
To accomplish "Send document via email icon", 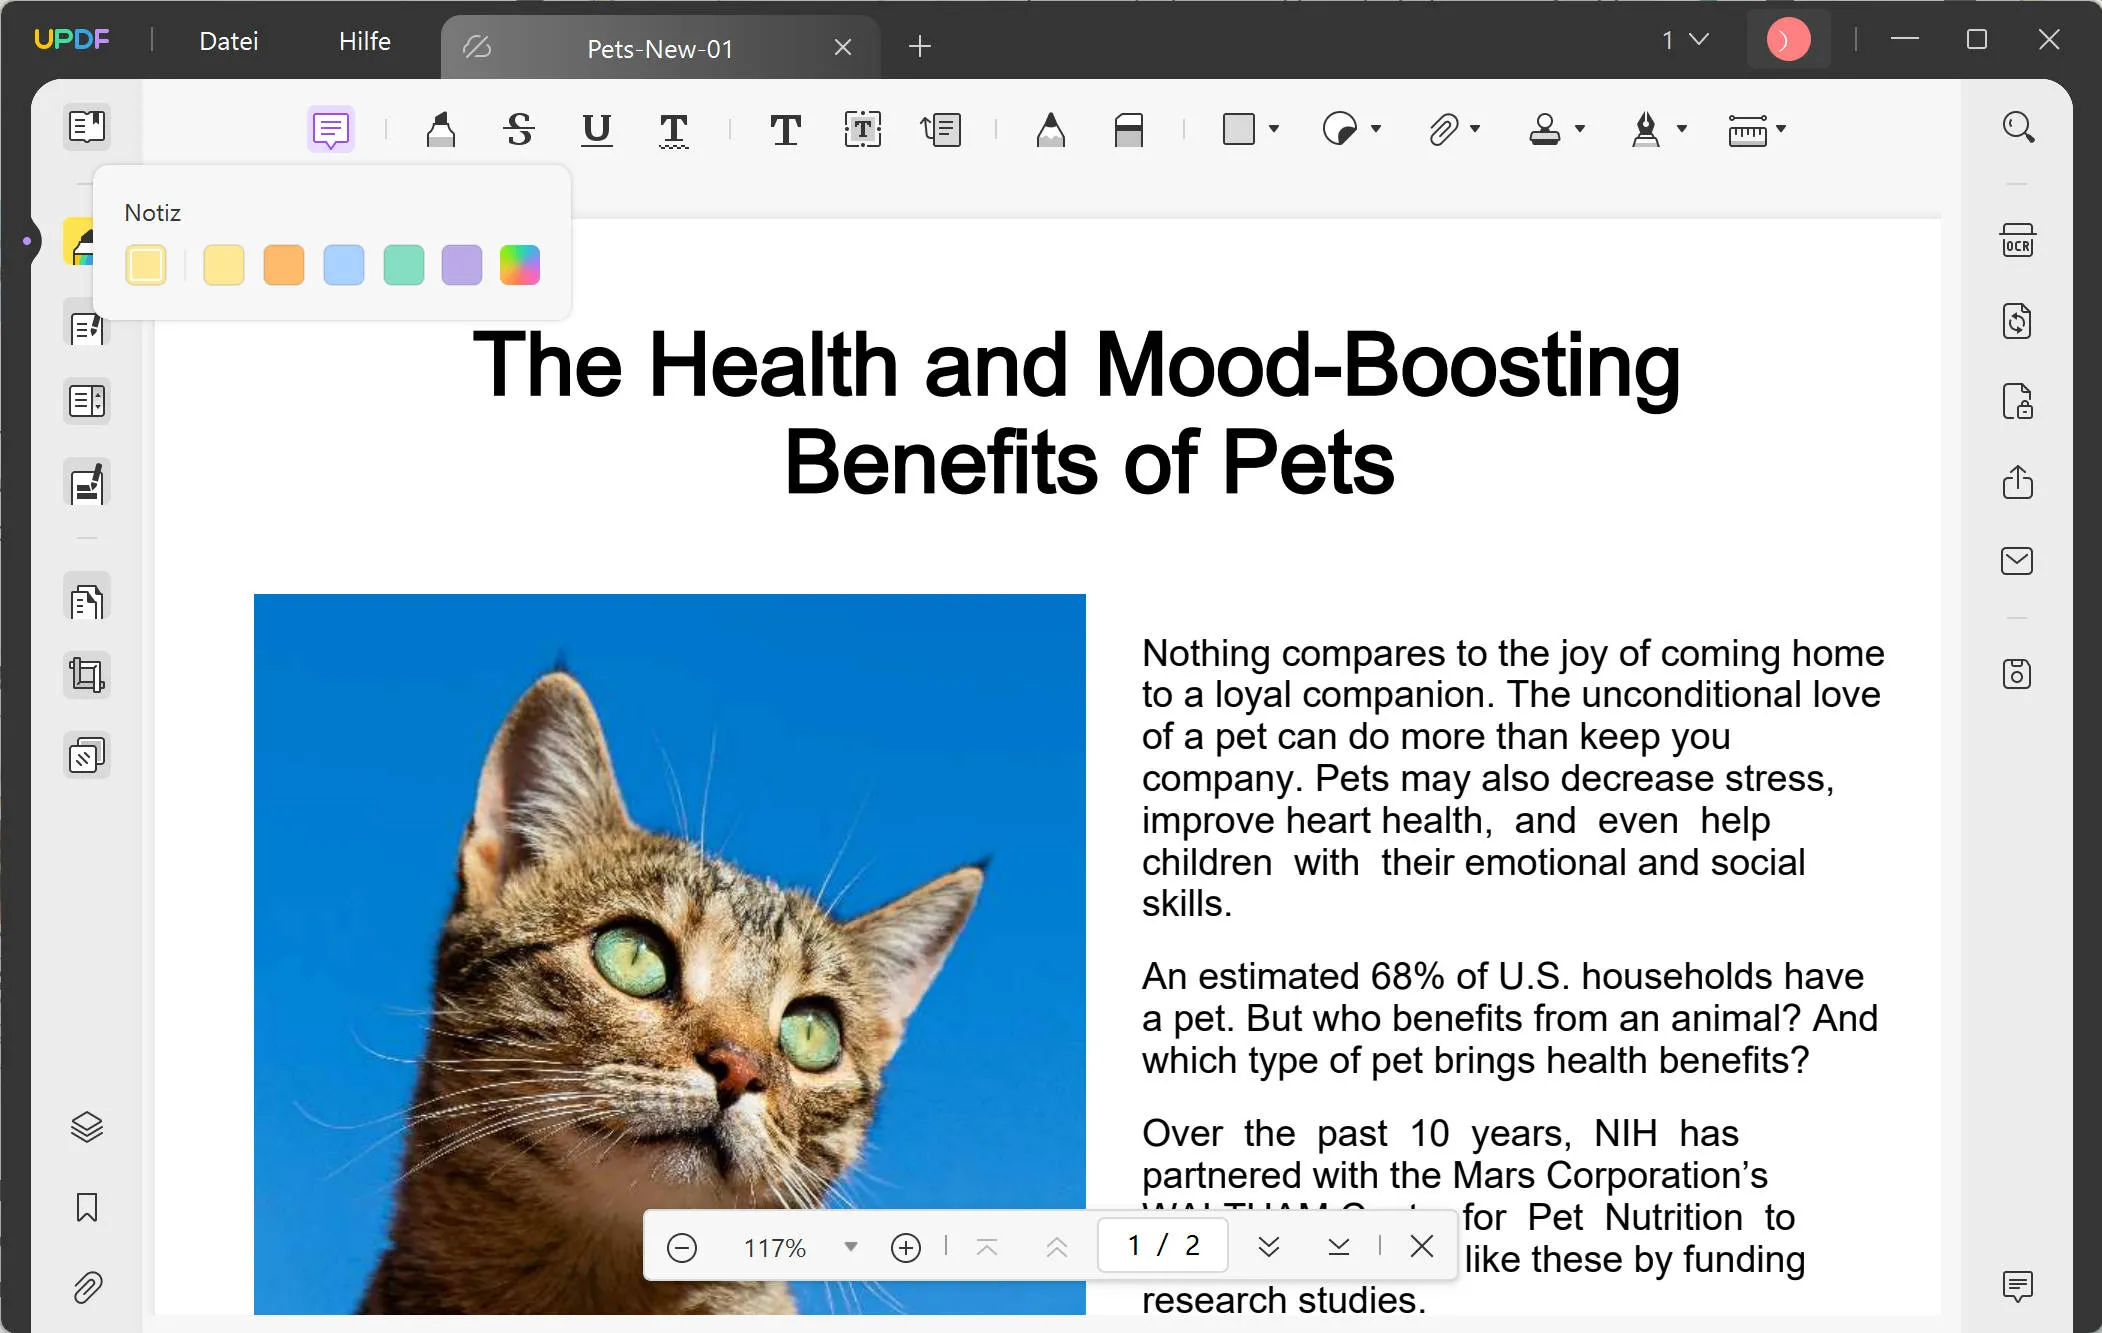I will (x=2017, y=561).
